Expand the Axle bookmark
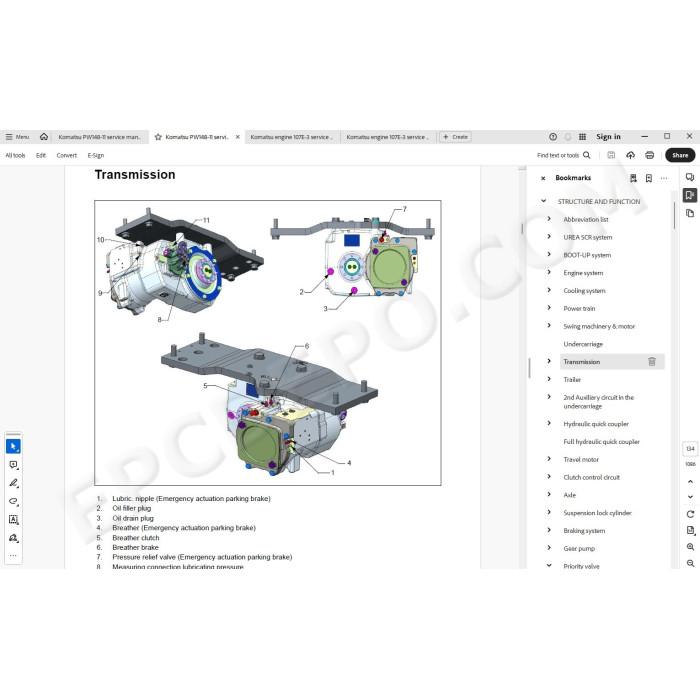 (x=550, y=494)
